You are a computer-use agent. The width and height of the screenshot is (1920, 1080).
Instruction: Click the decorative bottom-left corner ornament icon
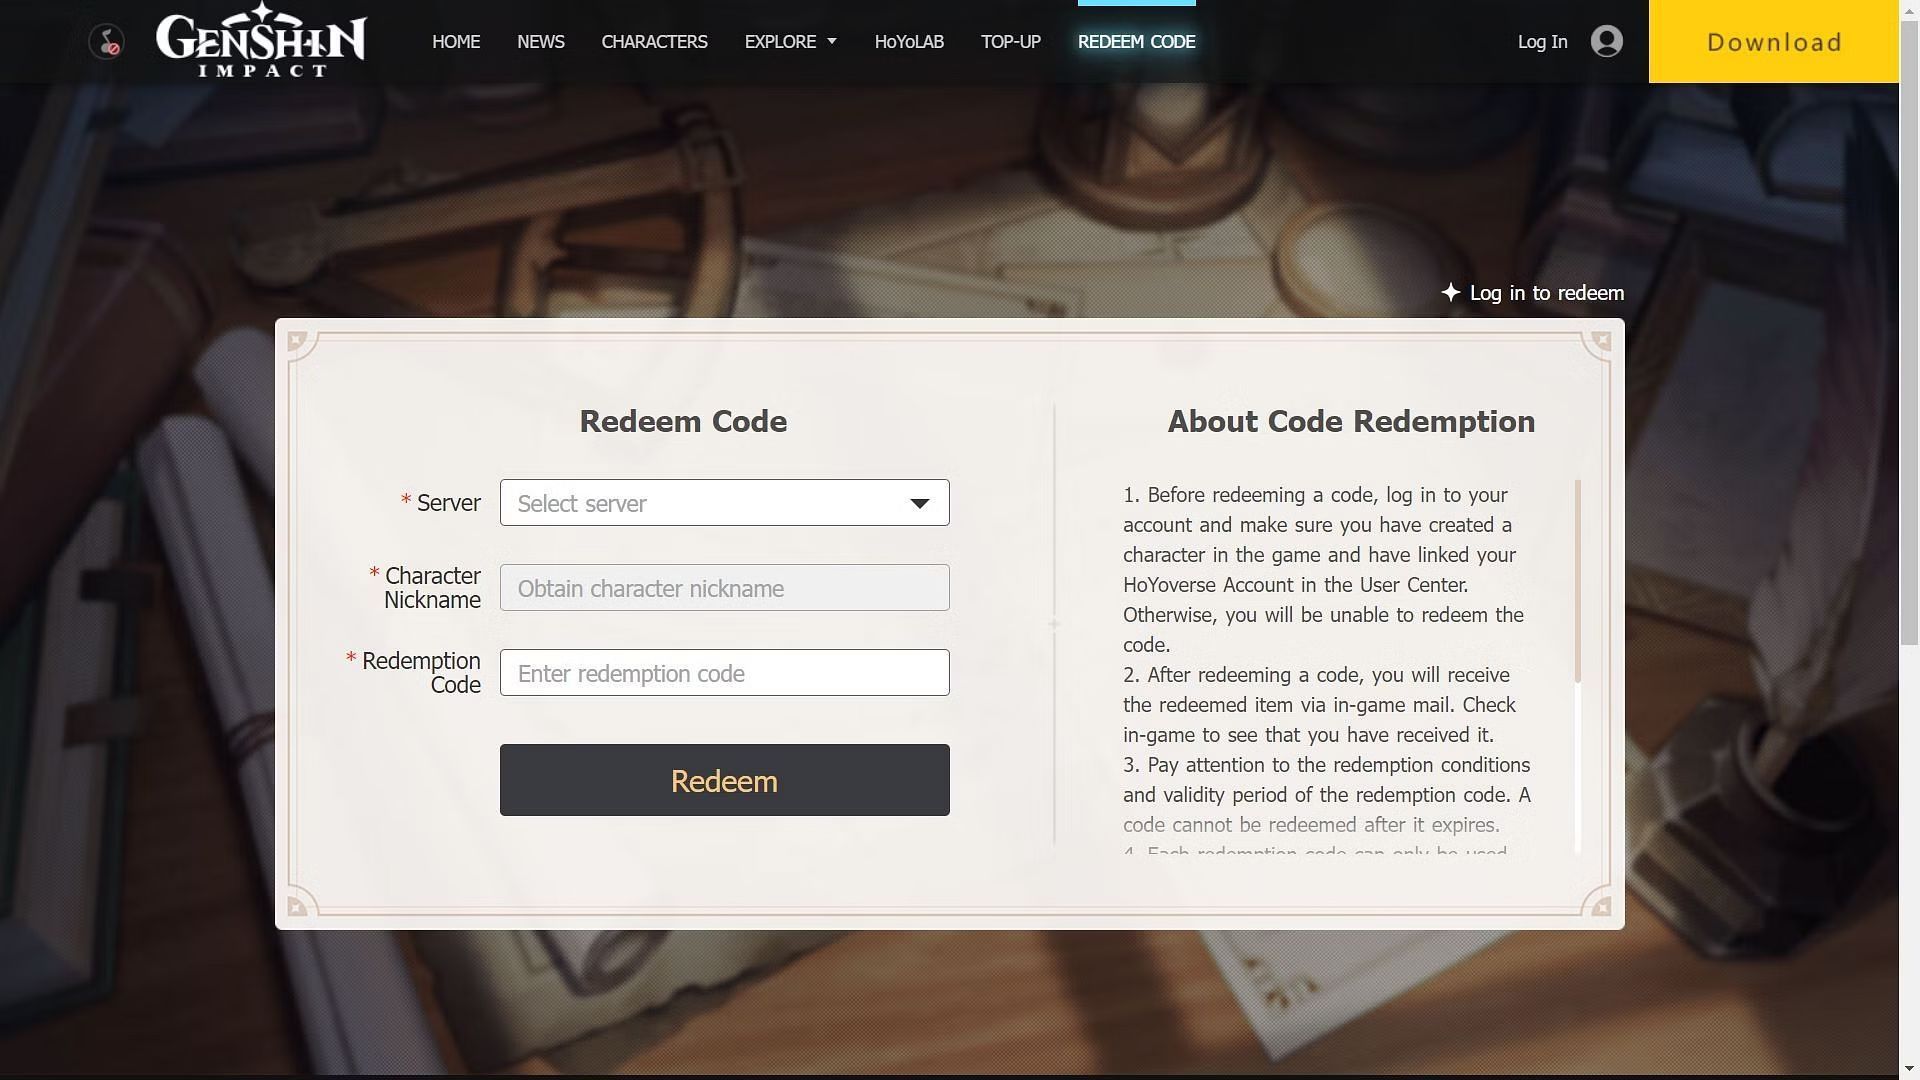tap(297, 907)
